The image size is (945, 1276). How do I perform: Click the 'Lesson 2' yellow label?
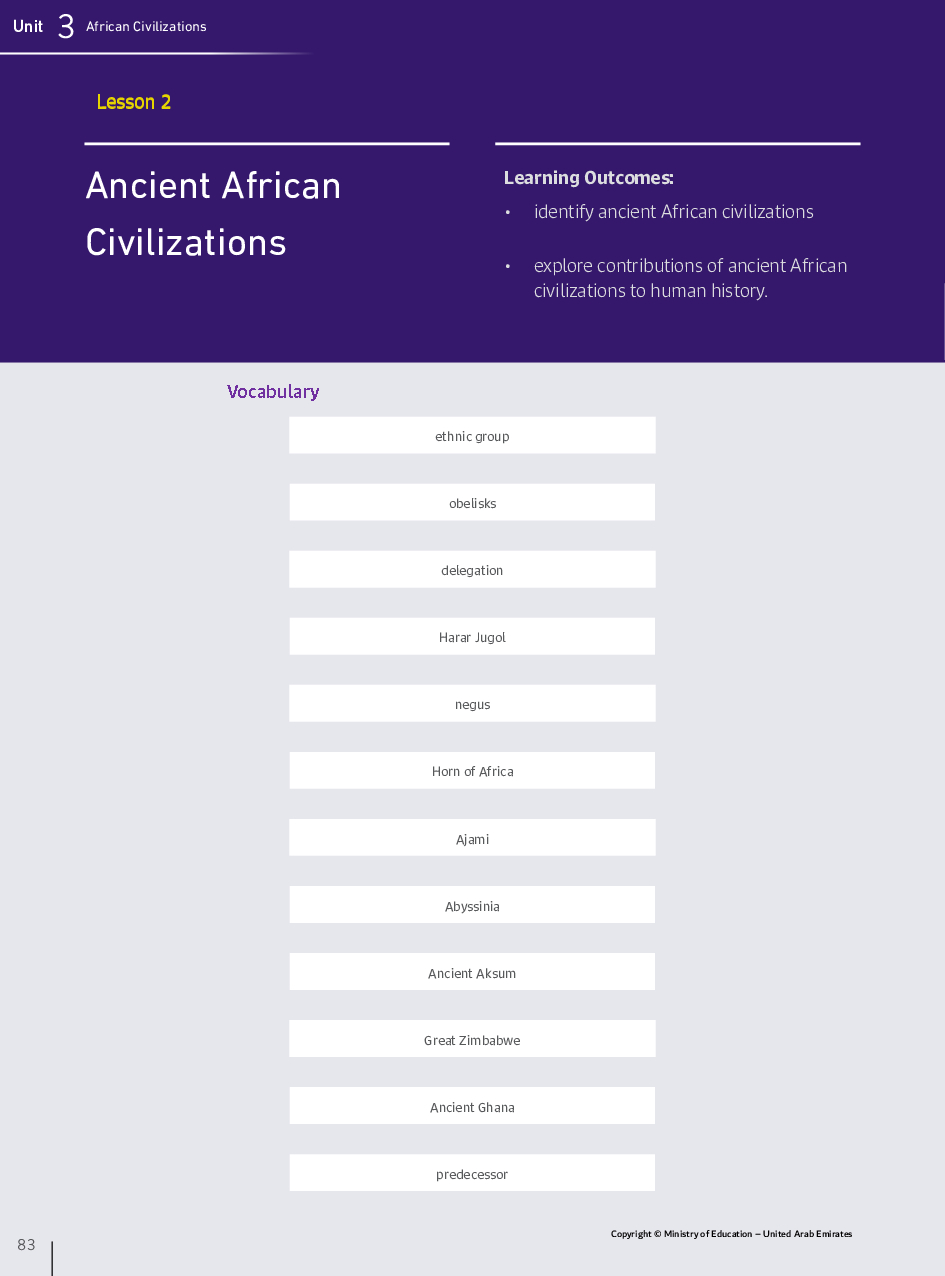134,102
